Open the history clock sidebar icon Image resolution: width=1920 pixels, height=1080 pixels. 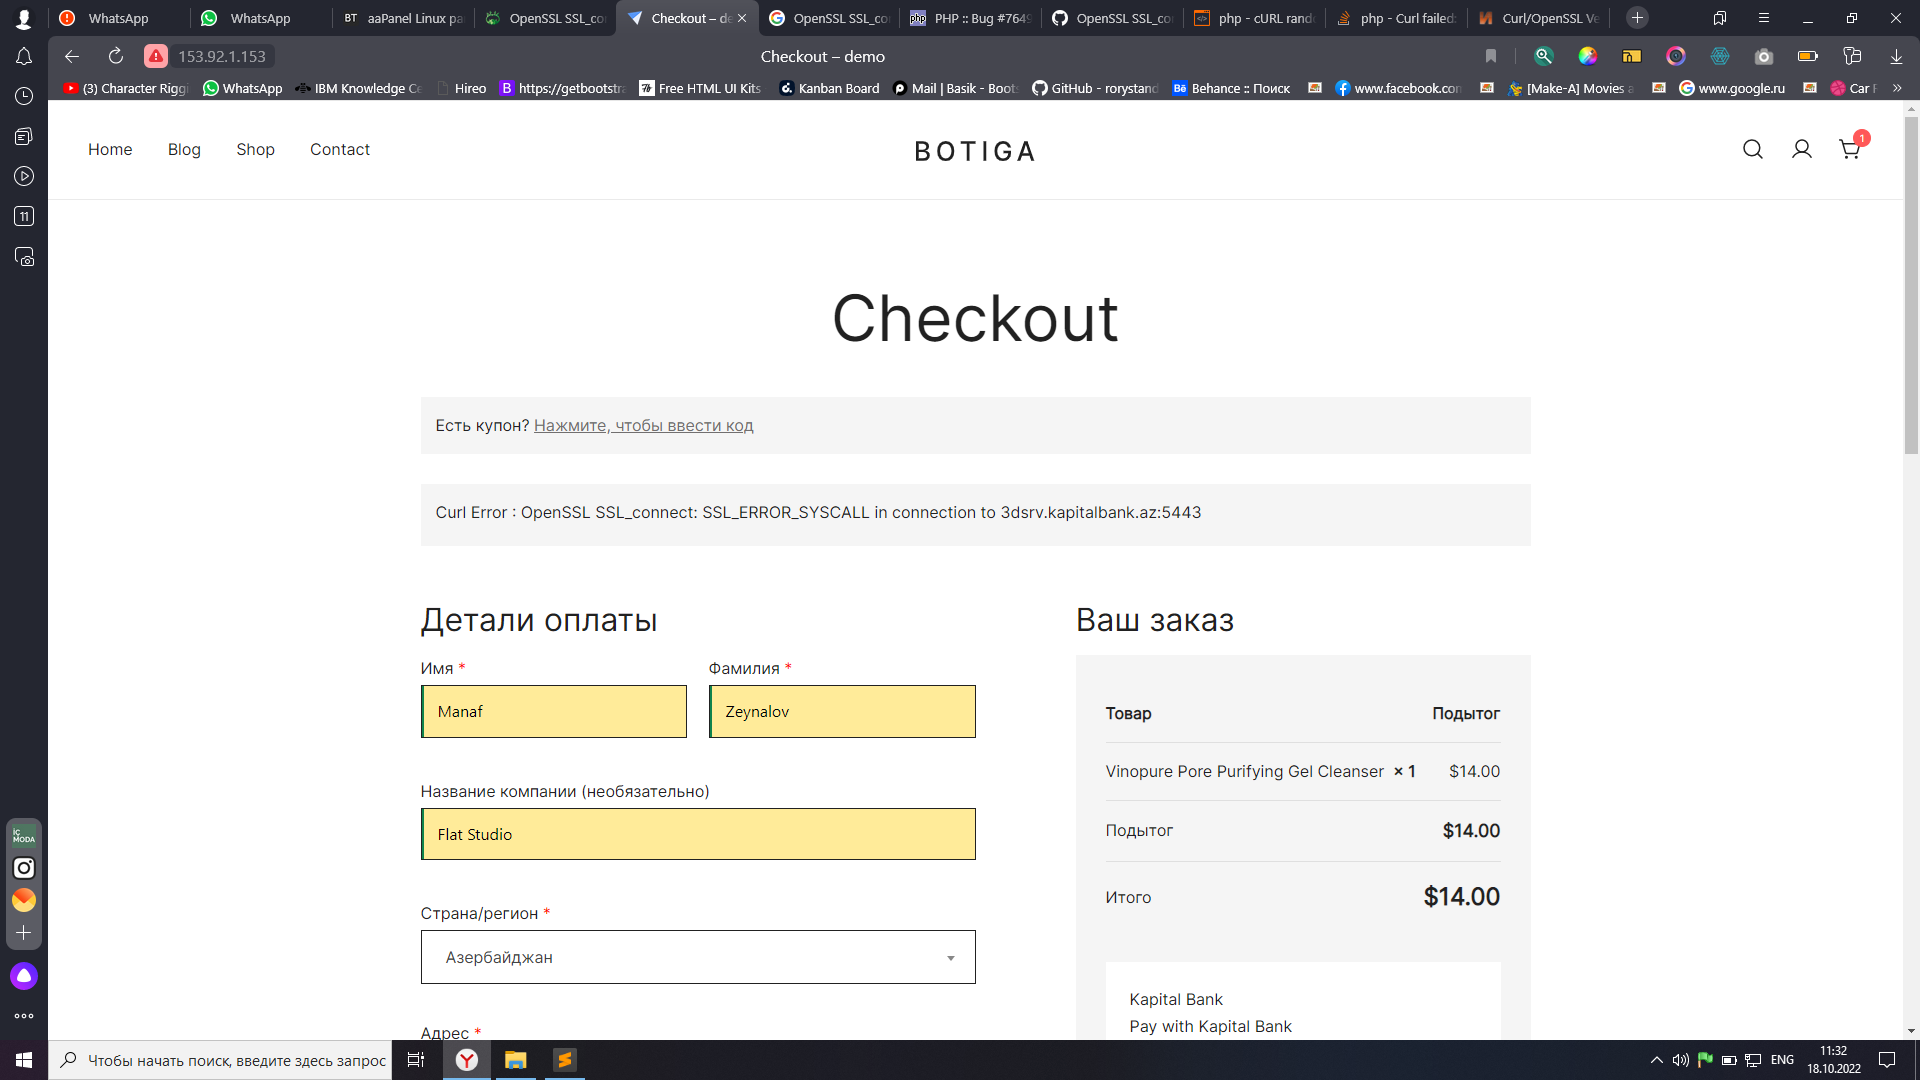[x=24, y=96]
